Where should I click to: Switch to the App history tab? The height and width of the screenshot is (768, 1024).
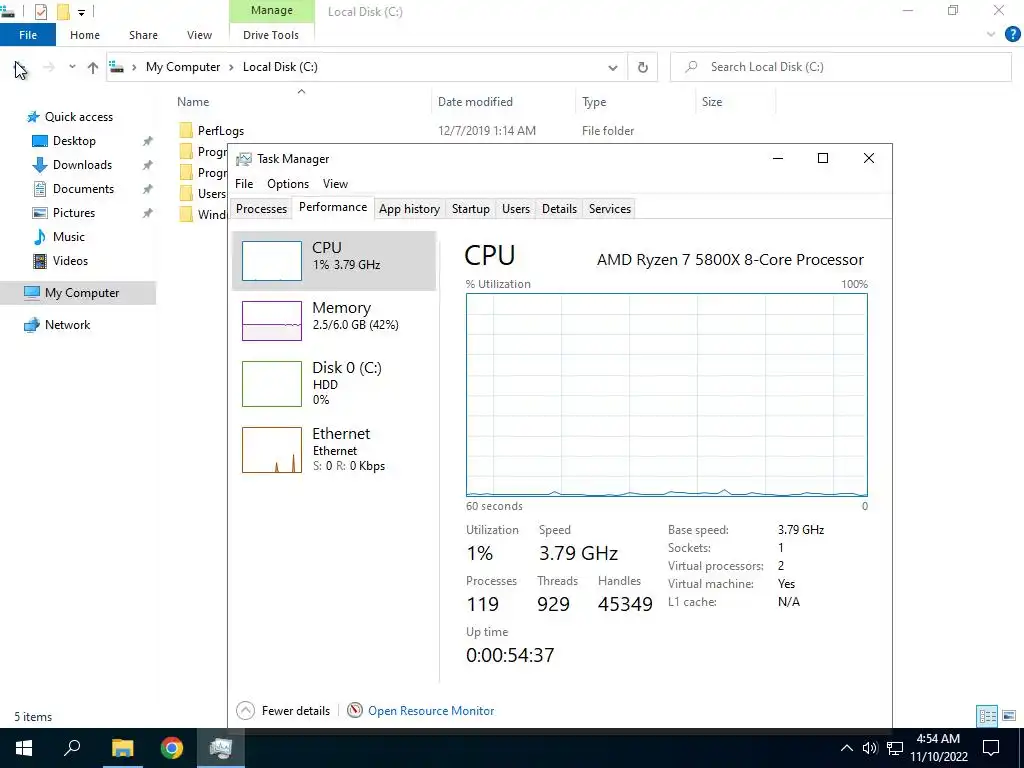coord(409,209)
